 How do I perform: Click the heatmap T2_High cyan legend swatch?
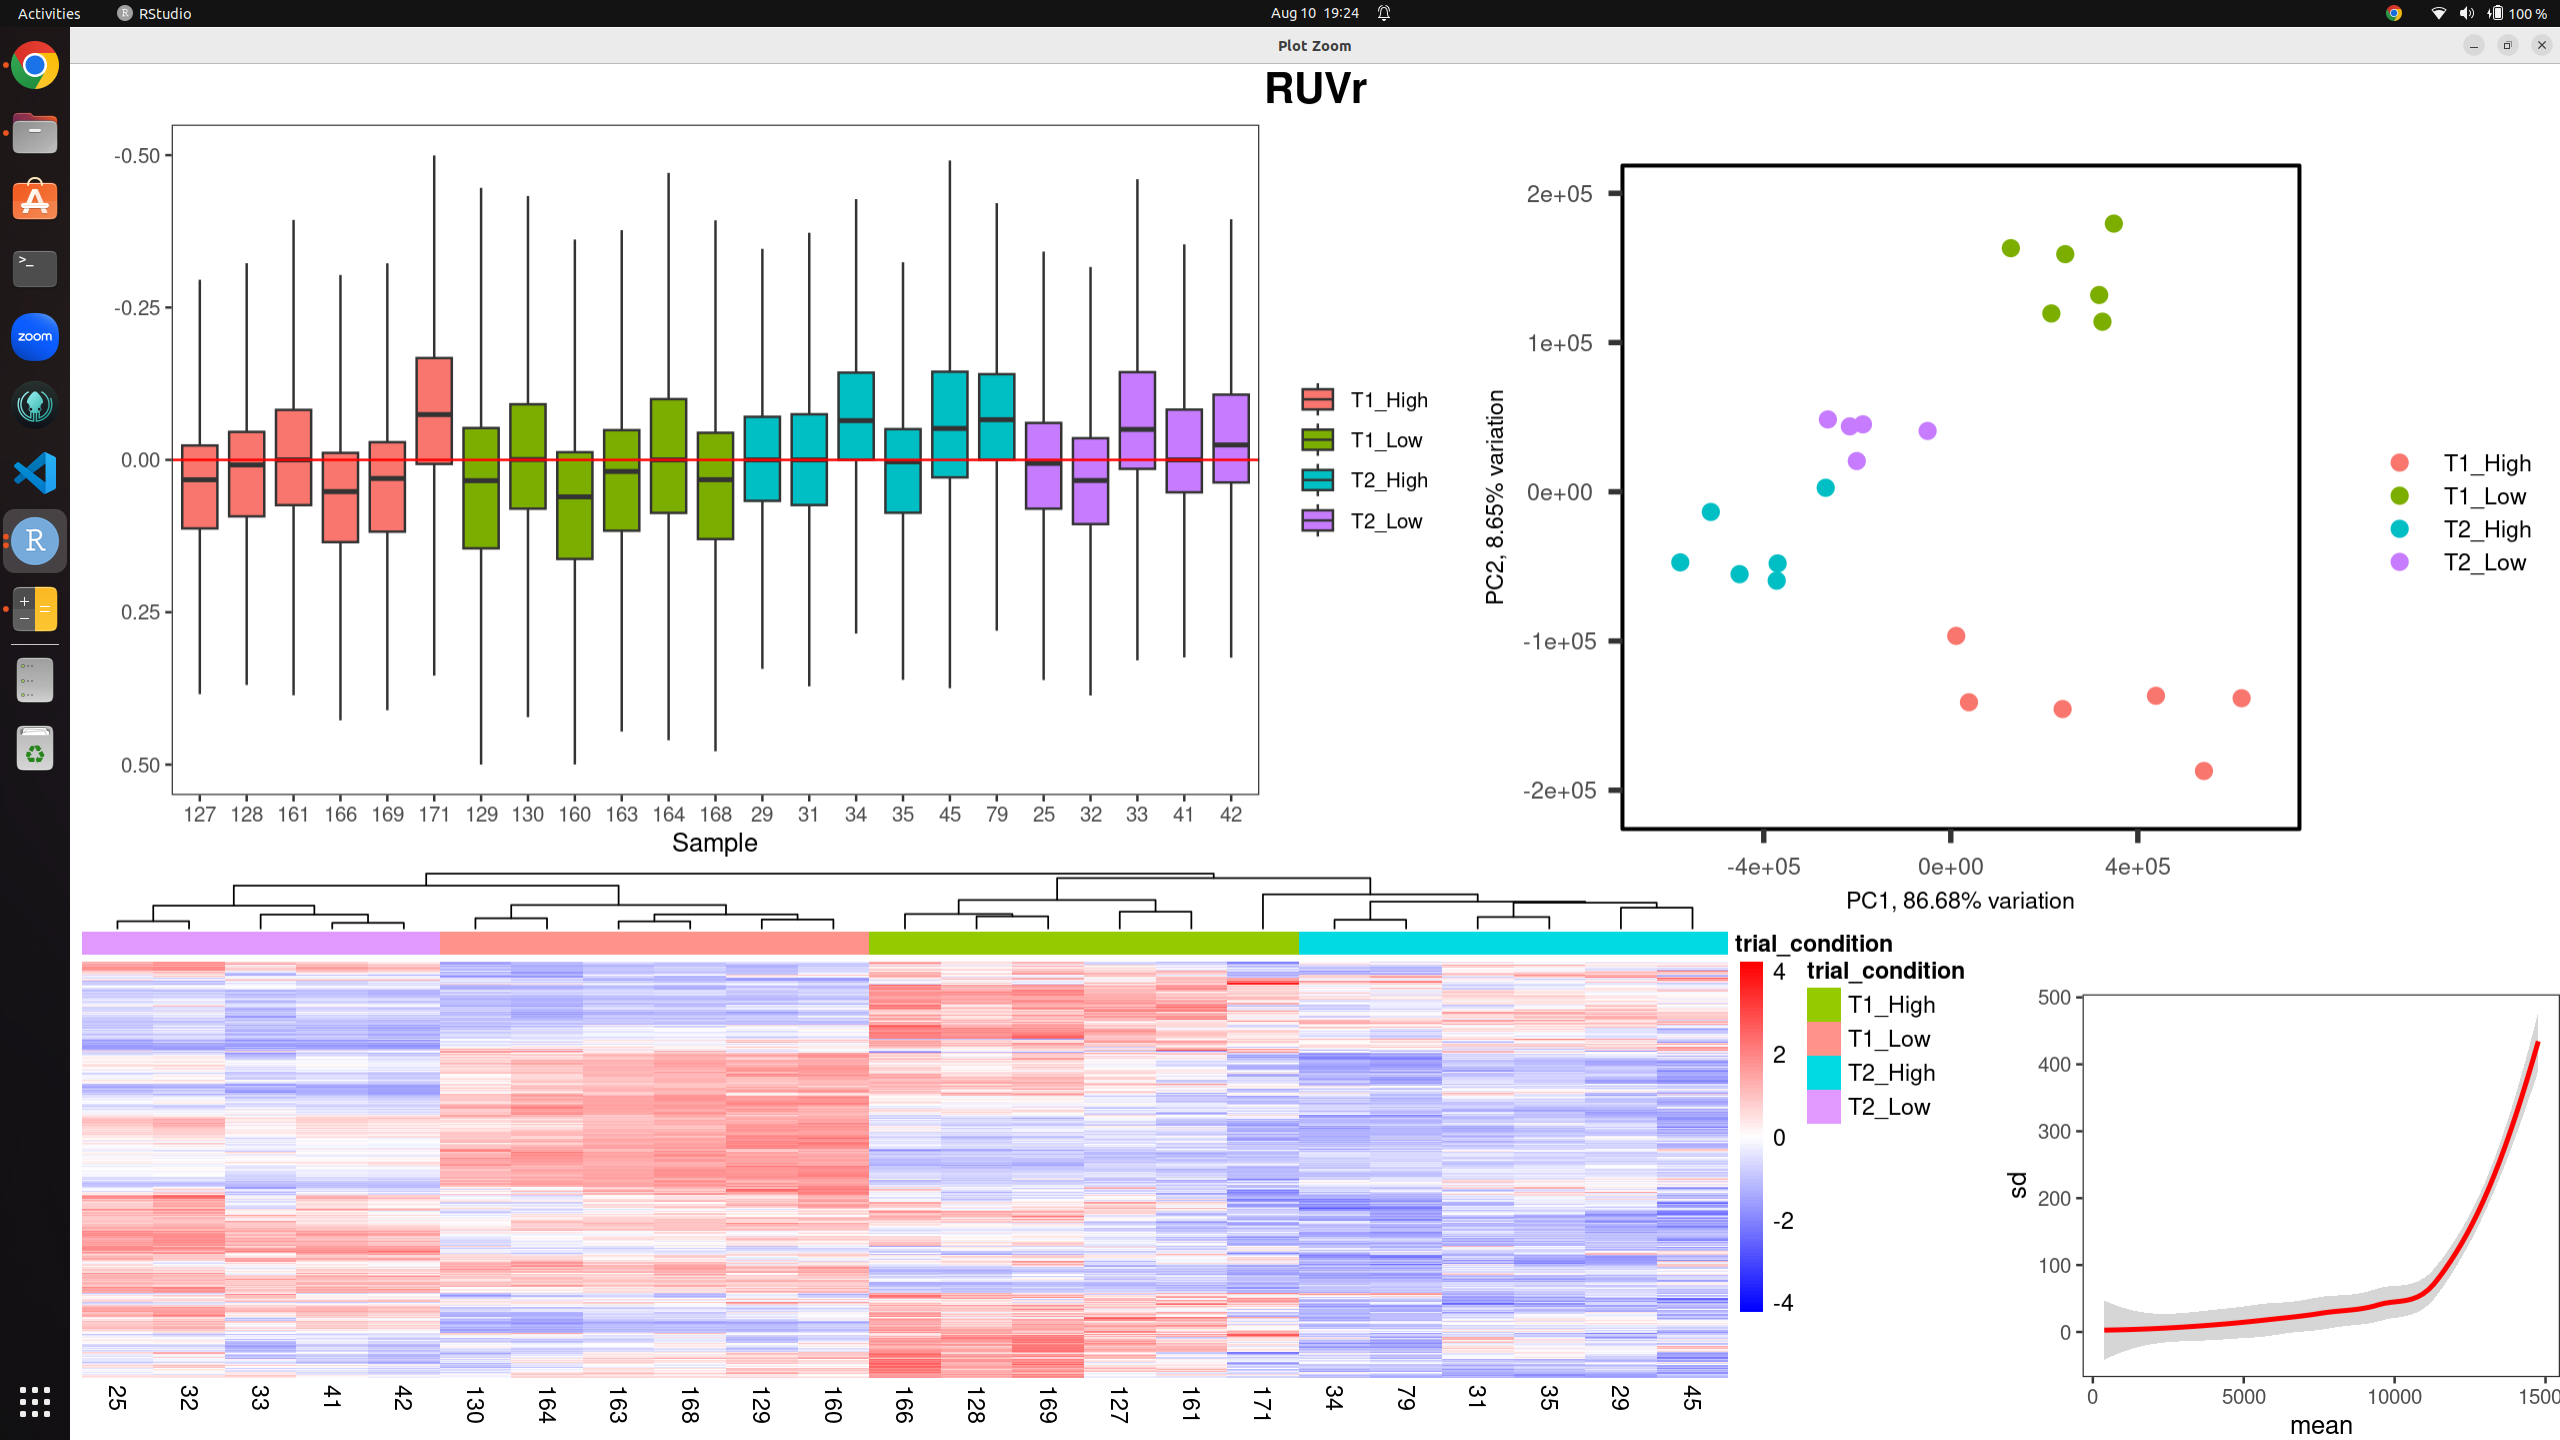pos(1823,1072)
